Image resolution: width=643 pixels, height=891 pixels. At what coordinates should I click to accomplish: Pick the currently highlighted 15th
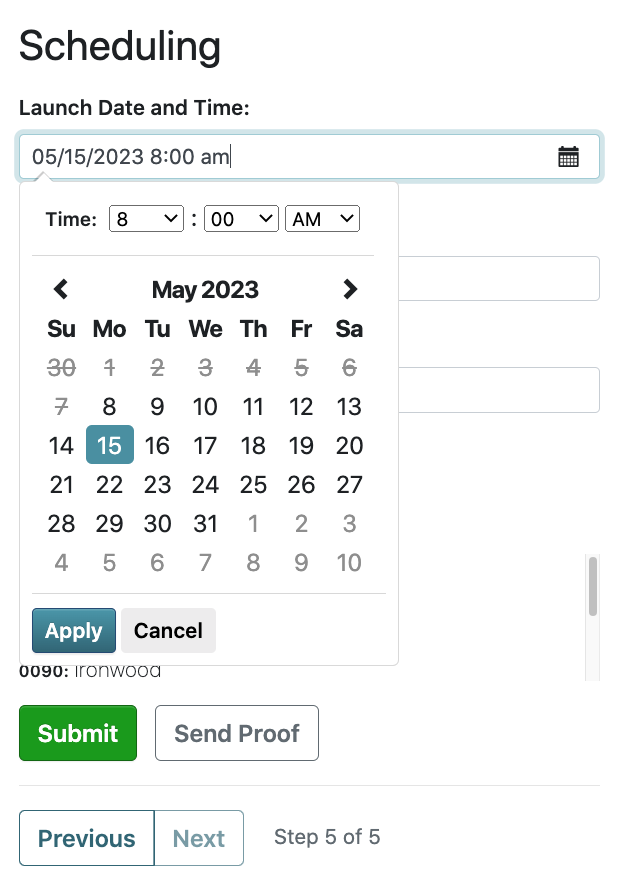pyautogui.click(x=109, y=445)
